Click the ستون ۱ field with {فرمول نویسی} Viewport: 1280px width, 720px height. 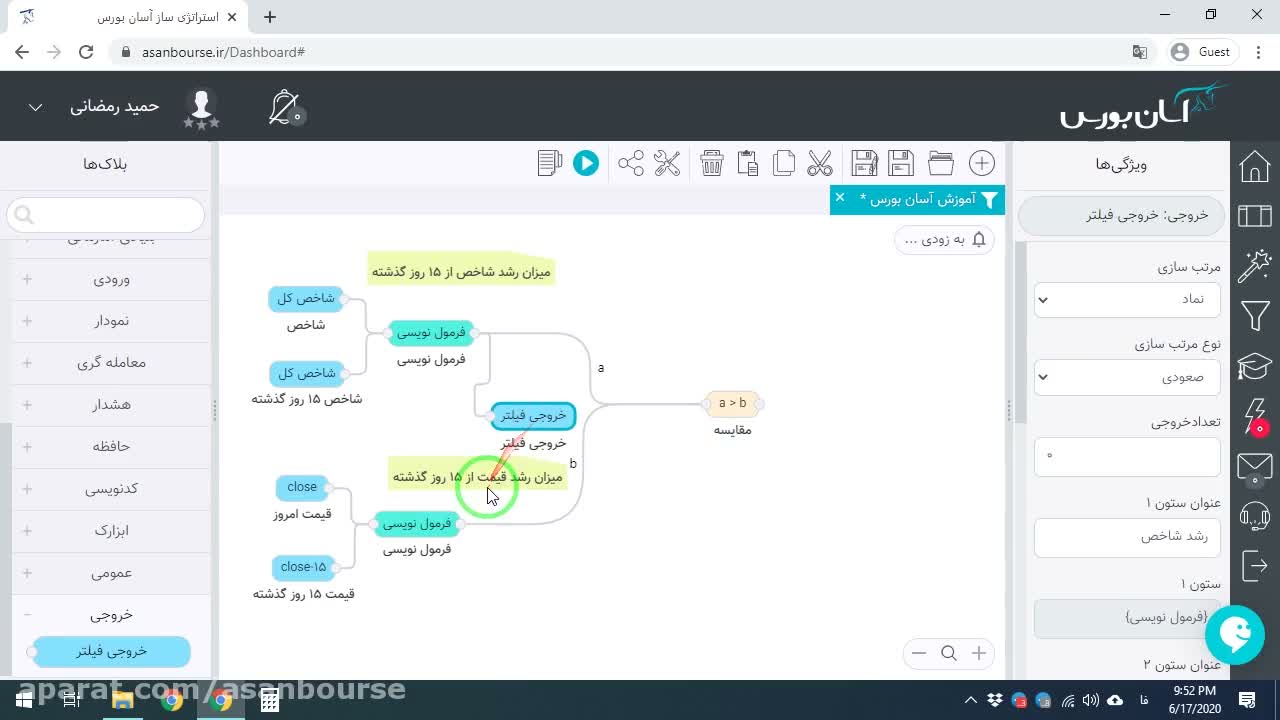1127,618
